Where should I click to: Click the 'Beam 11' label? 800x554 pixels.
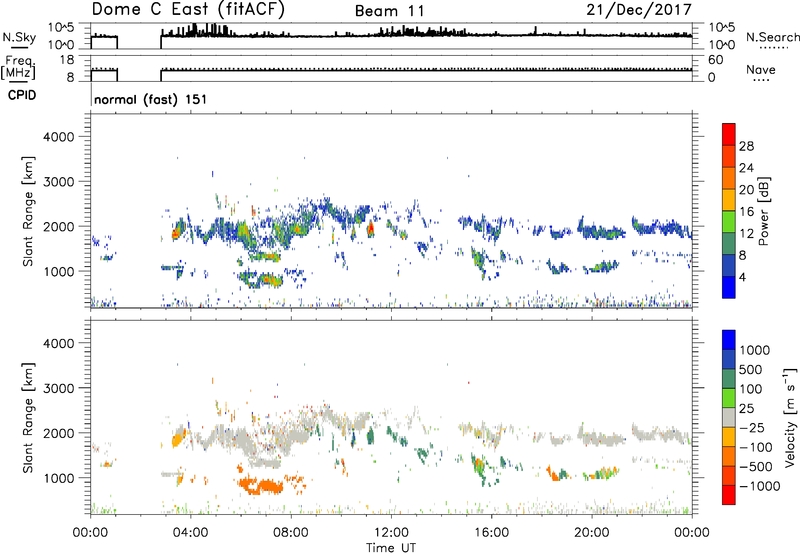point(389,11)
